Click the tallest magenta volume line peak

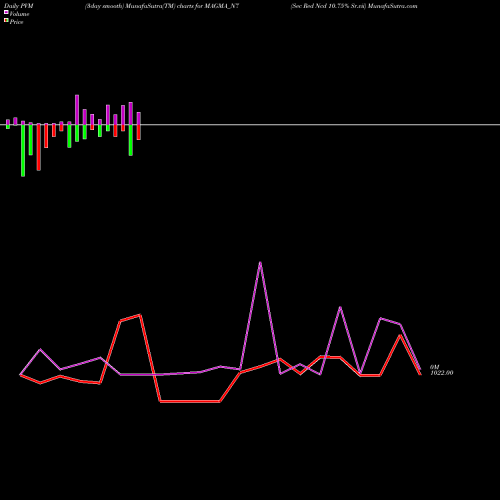260,263
